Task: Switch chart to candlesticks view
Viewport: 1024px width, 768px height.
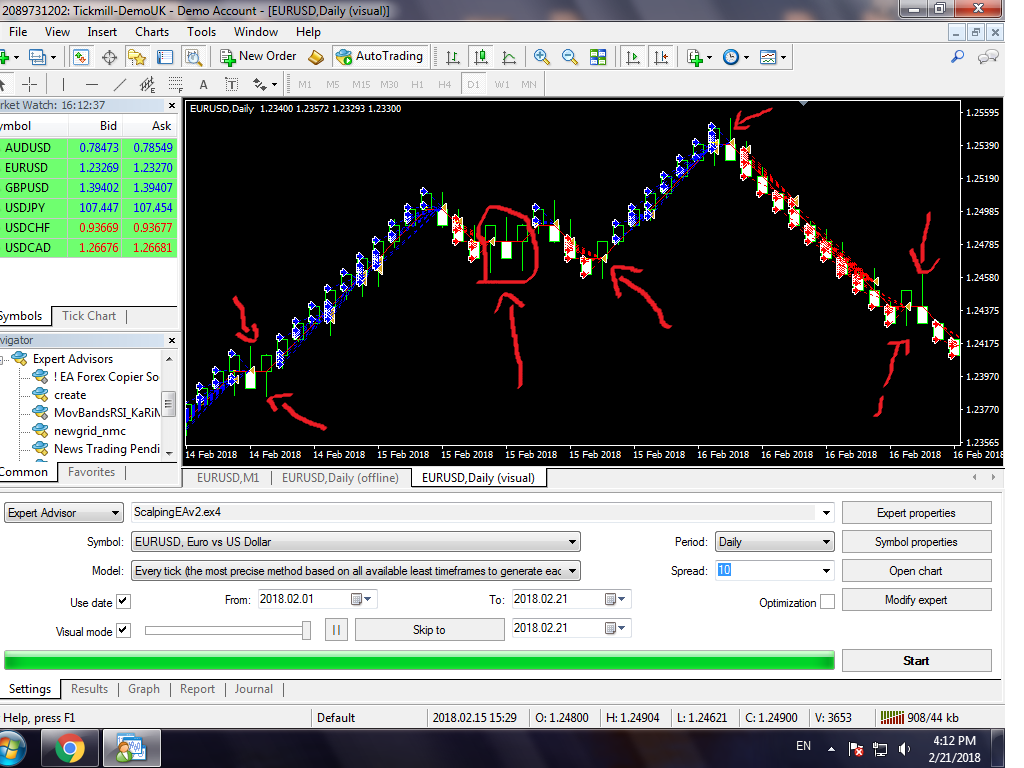Action: click(x=481, y=57)
